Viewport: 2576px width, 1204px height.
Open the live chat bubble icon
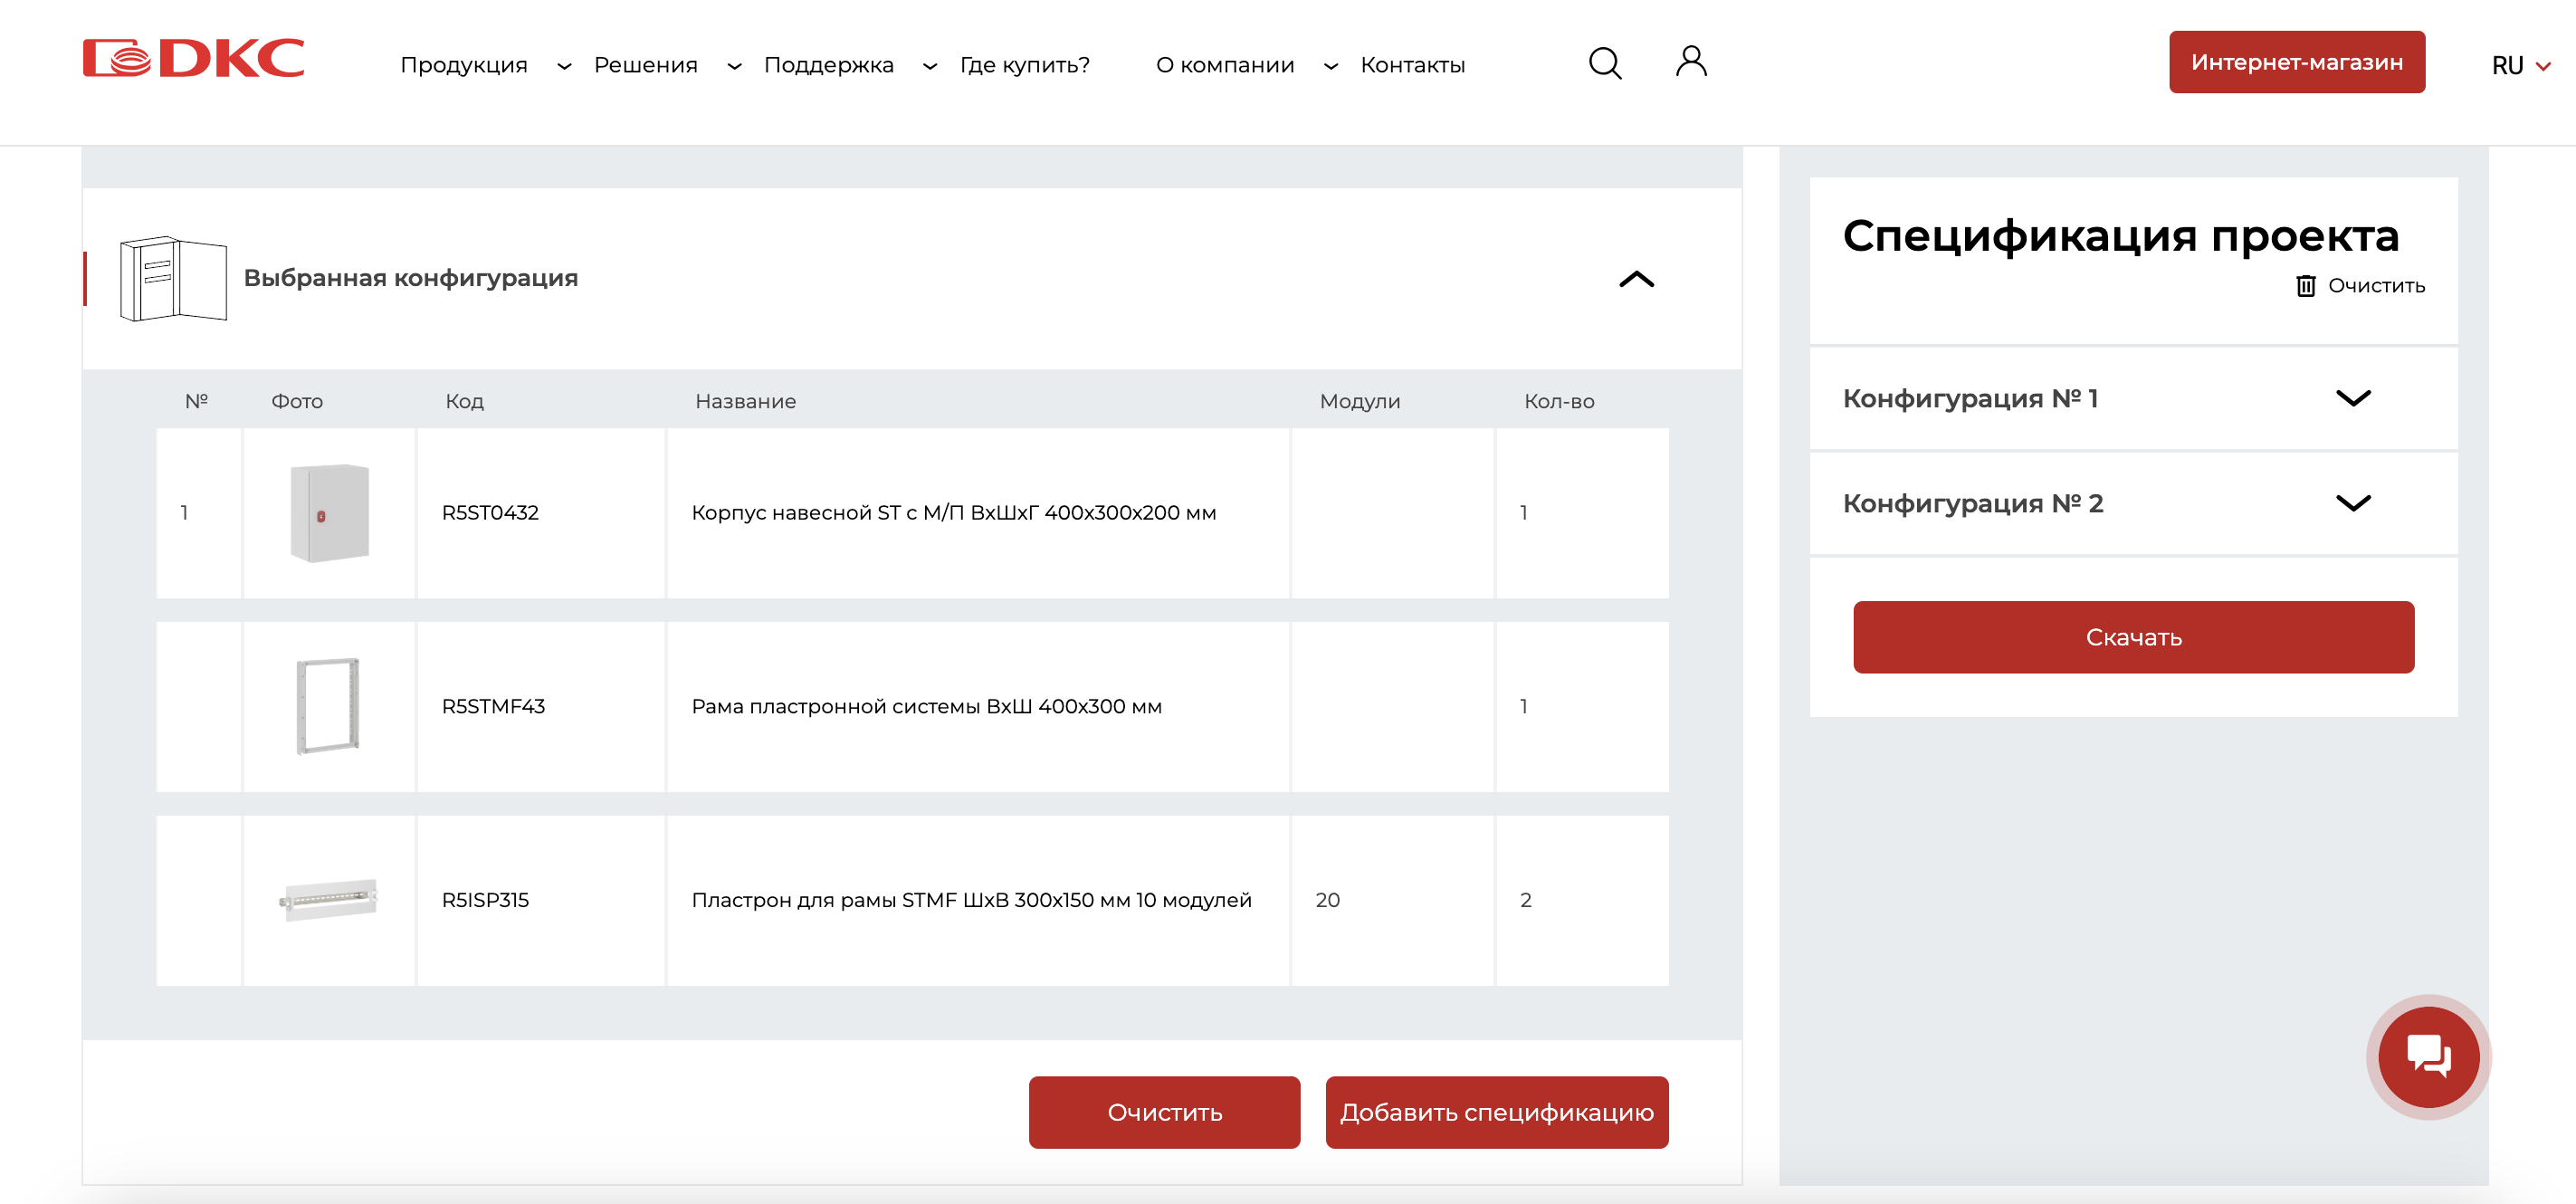pyautogui.click(x=2428, y=1056)
